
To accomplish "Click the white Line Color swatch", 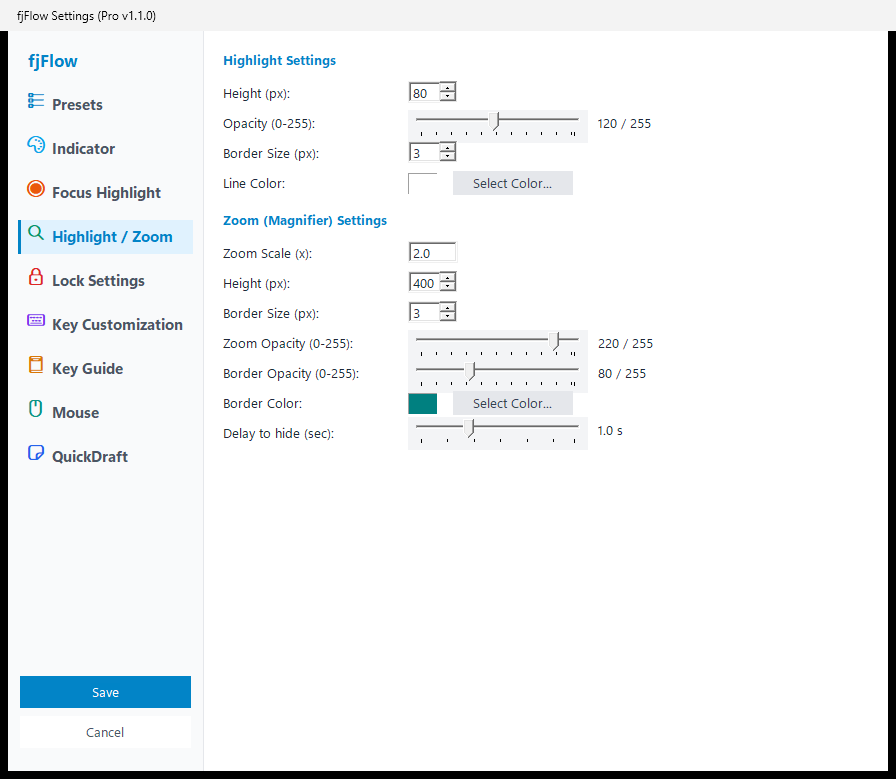I will click(x=422, y=183).
